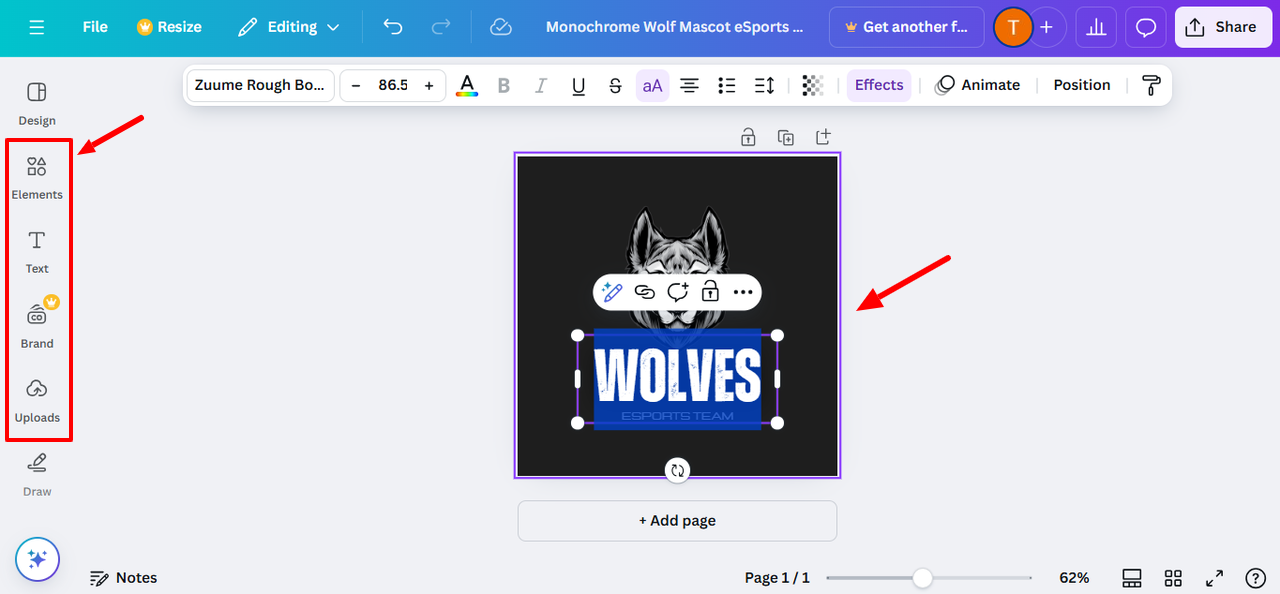Image resolution: width=1280 pixels, height=594 pixels.
Task: Open the Magic sparkle assistant button
Action: (37, 559)
